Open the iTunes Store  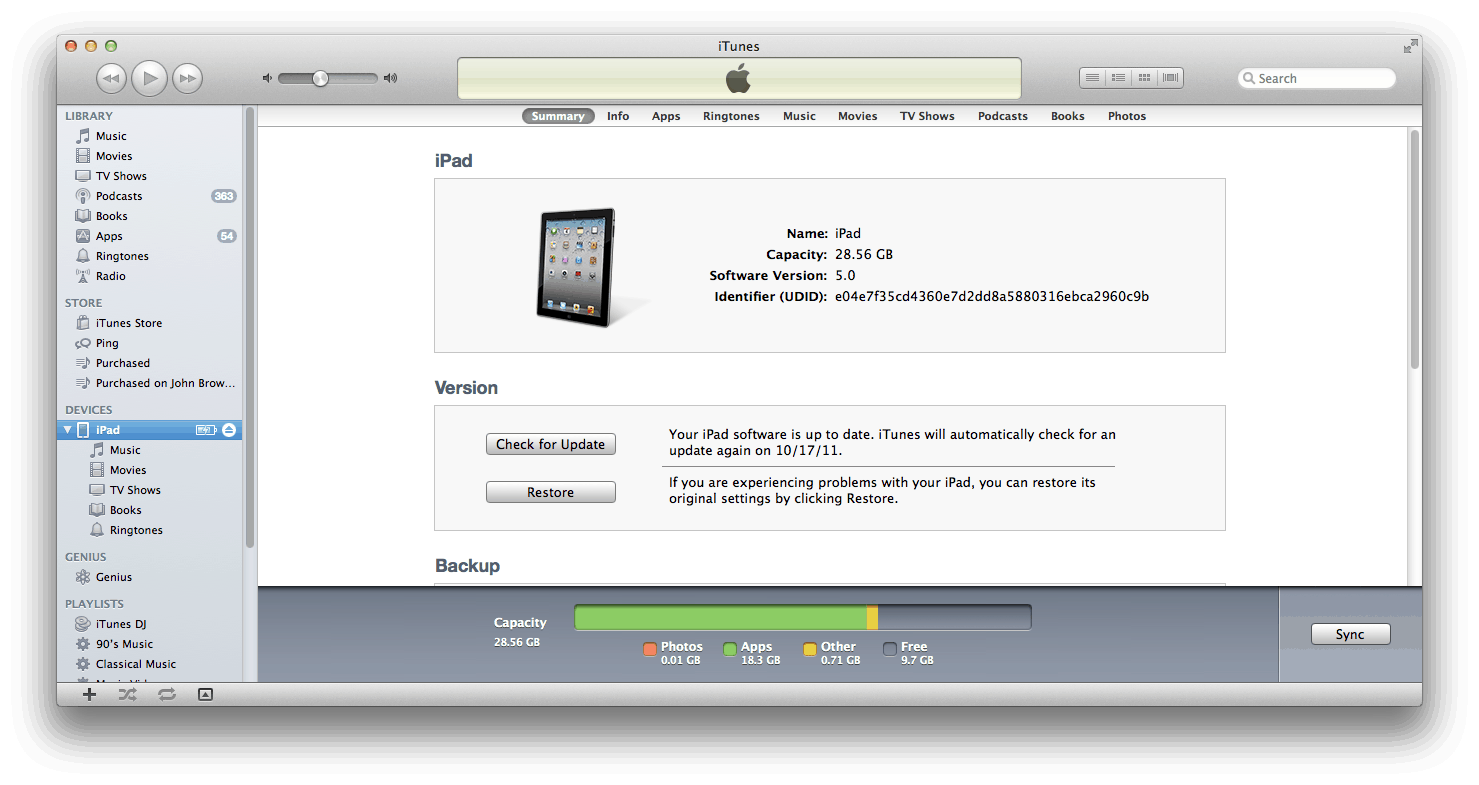coord(128,323)
